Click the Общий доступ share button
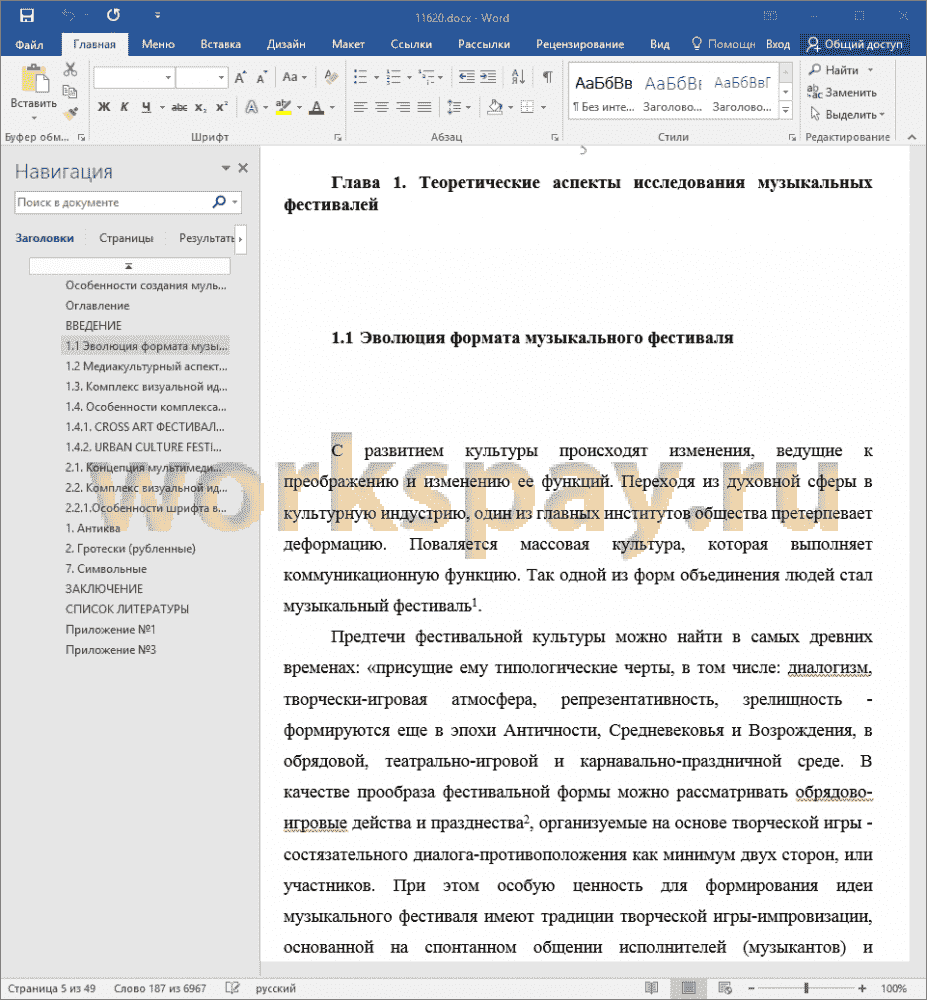Screen dimensions: 927x1000 coord(855,44)
